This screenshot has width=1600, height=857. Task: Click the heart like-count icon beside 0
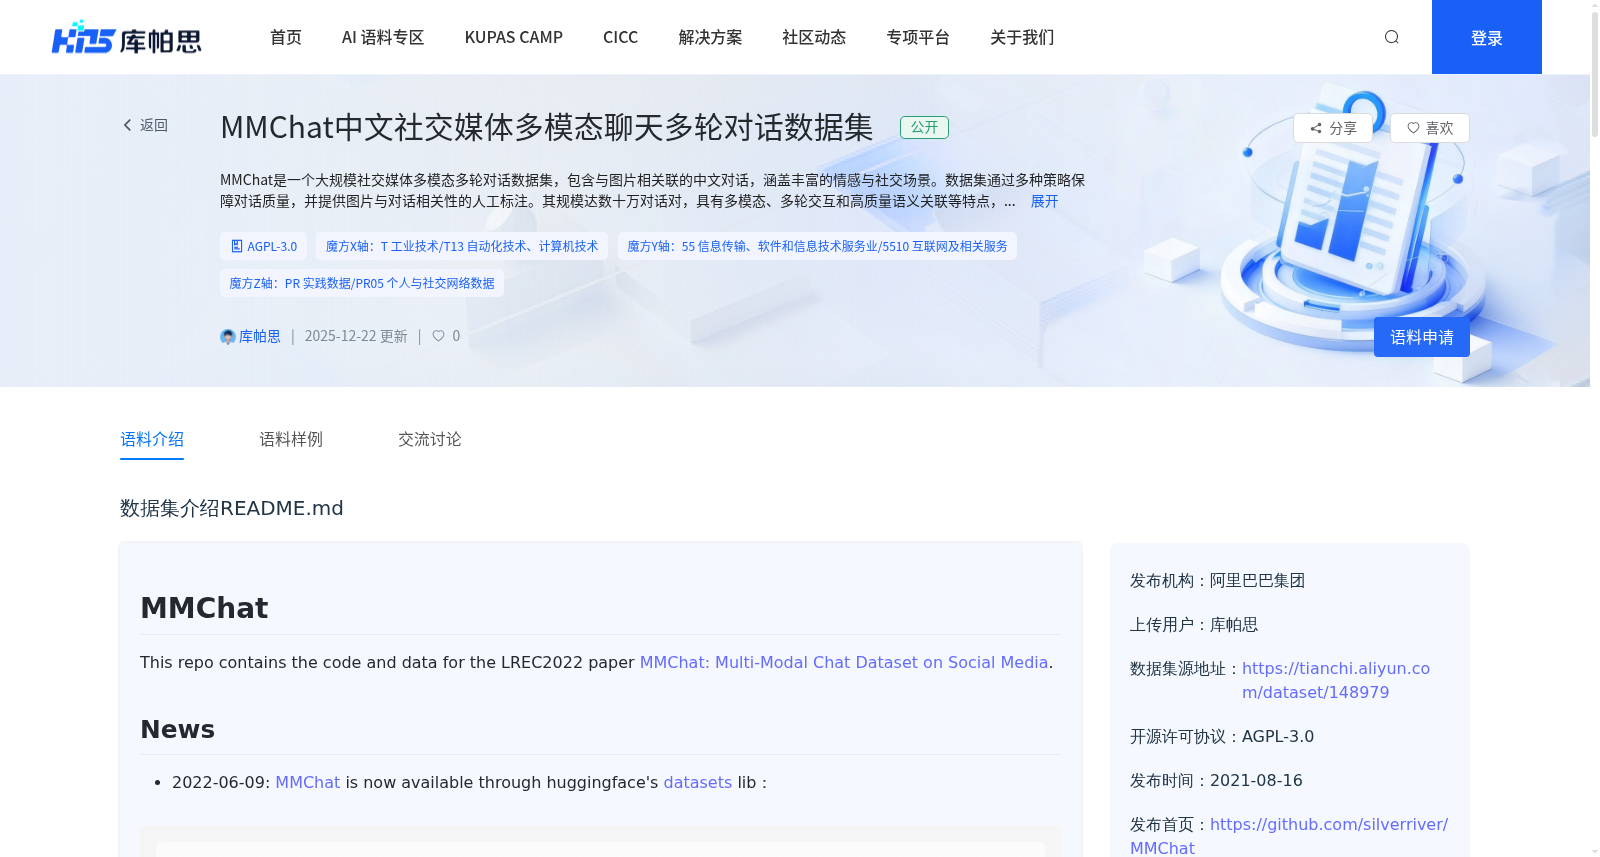click(438, 336)
